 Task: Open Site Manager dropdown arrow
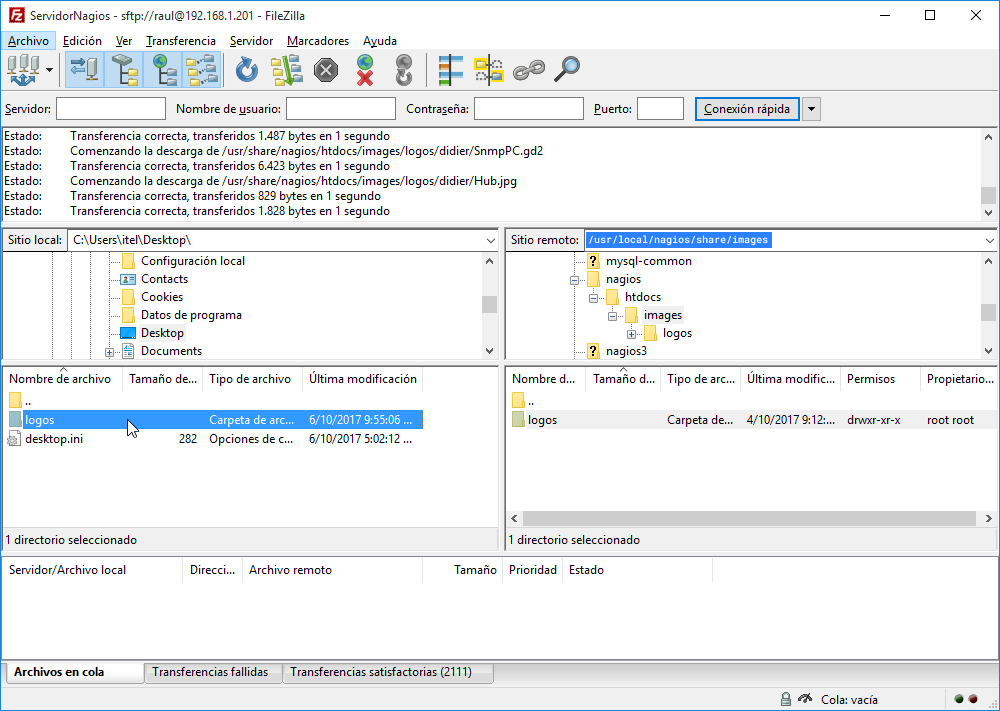[49, 70]
